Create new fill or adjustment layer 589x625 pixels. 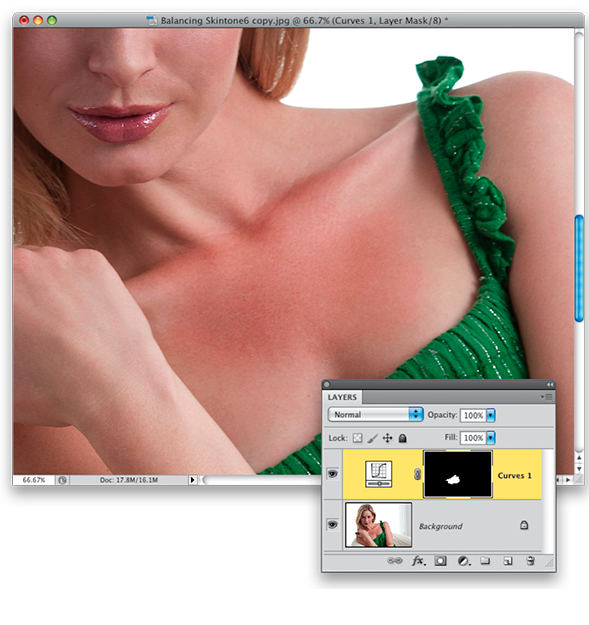pyautogui.click(x=463, y=561)
